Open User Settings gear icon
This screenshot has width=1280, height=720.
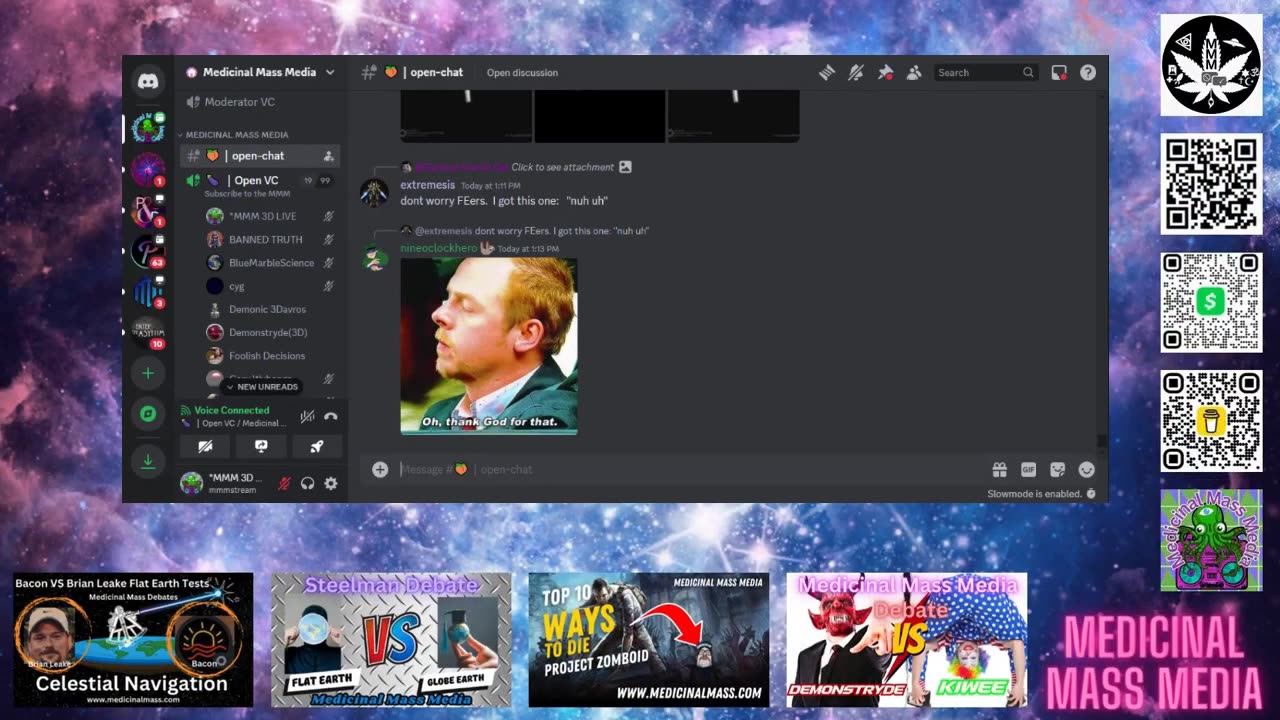point(331,483)
